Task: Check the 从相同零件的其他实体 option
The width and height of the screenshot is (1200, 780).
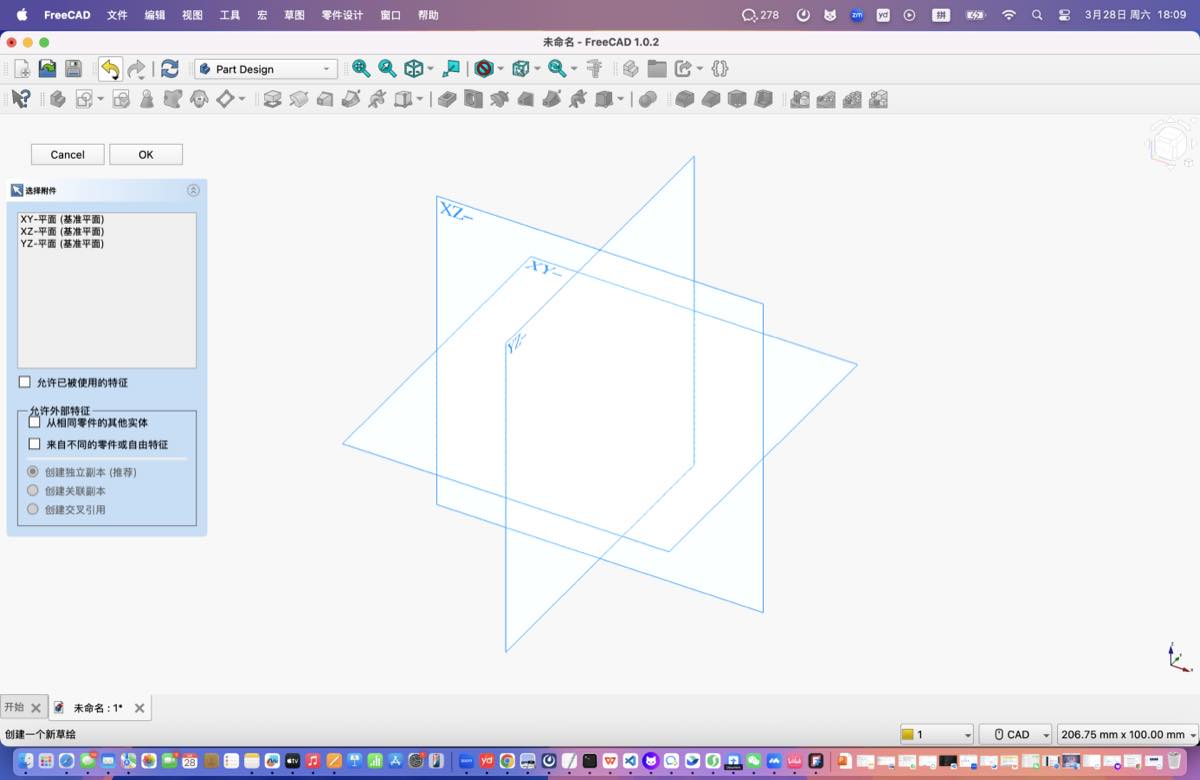Action: pos(35,422)
